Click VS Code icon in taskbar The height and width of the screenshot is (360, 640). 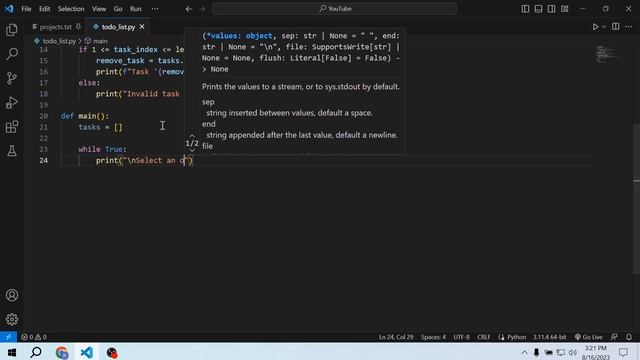[x=87, y=352]
